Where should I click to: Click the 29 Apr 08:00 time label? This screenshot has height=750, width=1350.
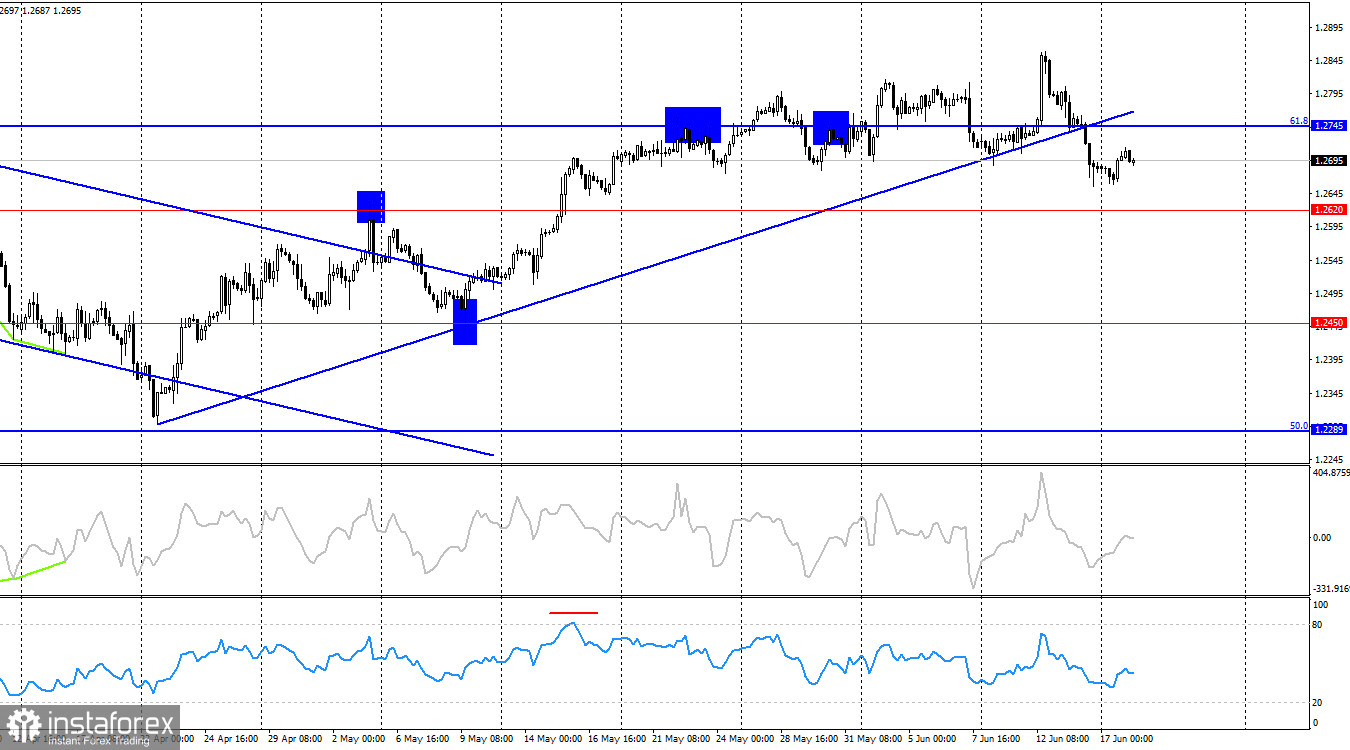(x=296, y=740)
